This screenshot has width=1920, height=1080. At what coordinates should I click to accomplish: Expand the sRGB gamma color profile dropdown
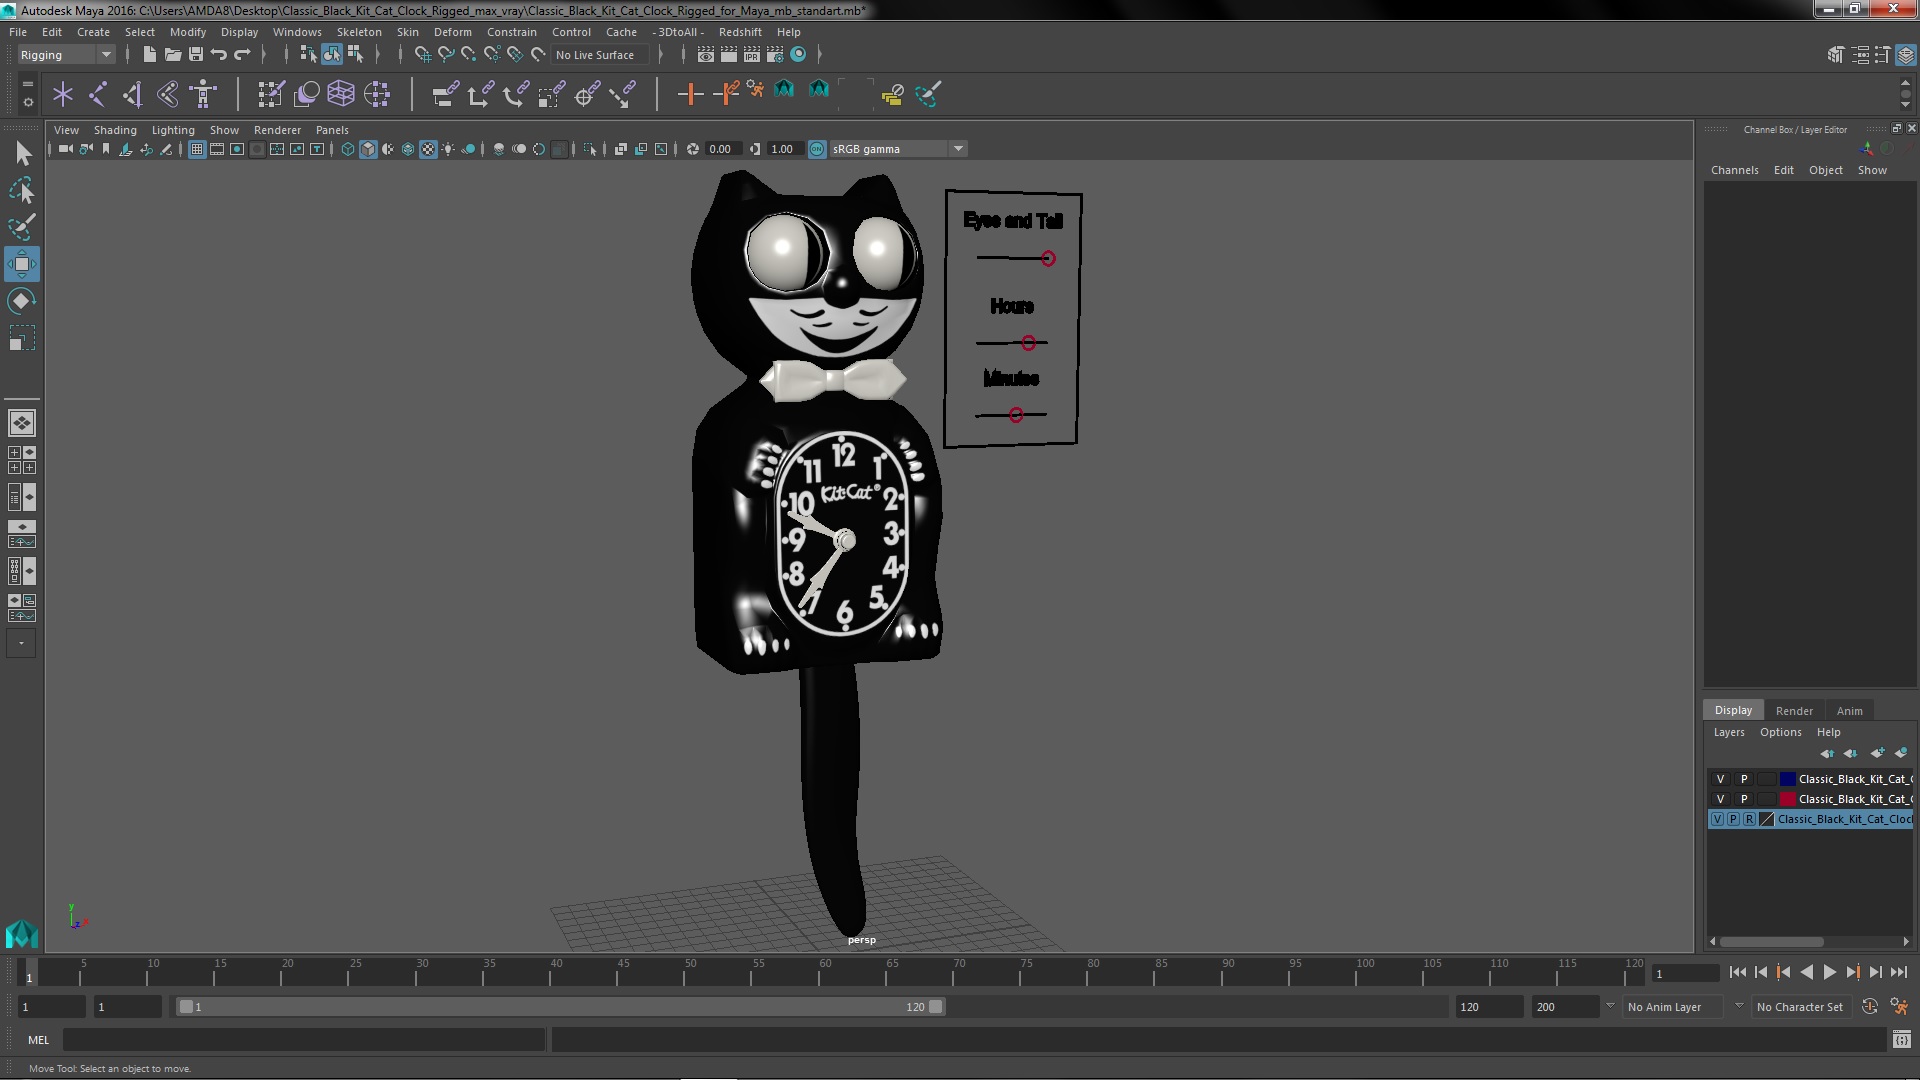point(957,148)
